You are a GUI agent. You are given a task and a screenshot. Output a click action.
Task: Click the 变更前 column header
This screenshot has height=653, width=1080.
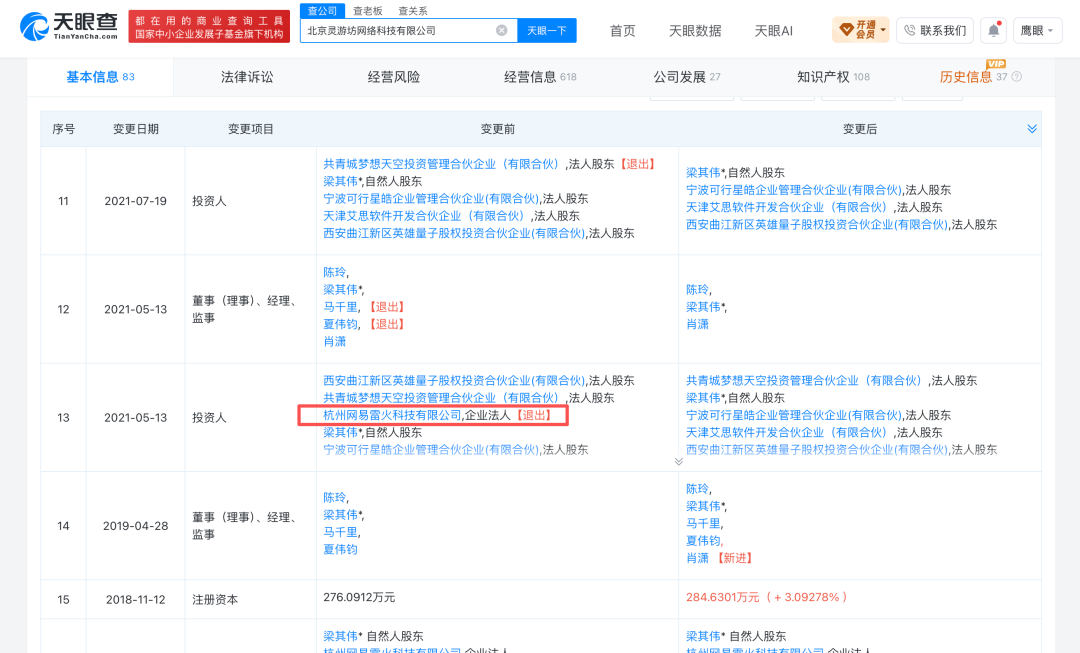click(497, 129)
